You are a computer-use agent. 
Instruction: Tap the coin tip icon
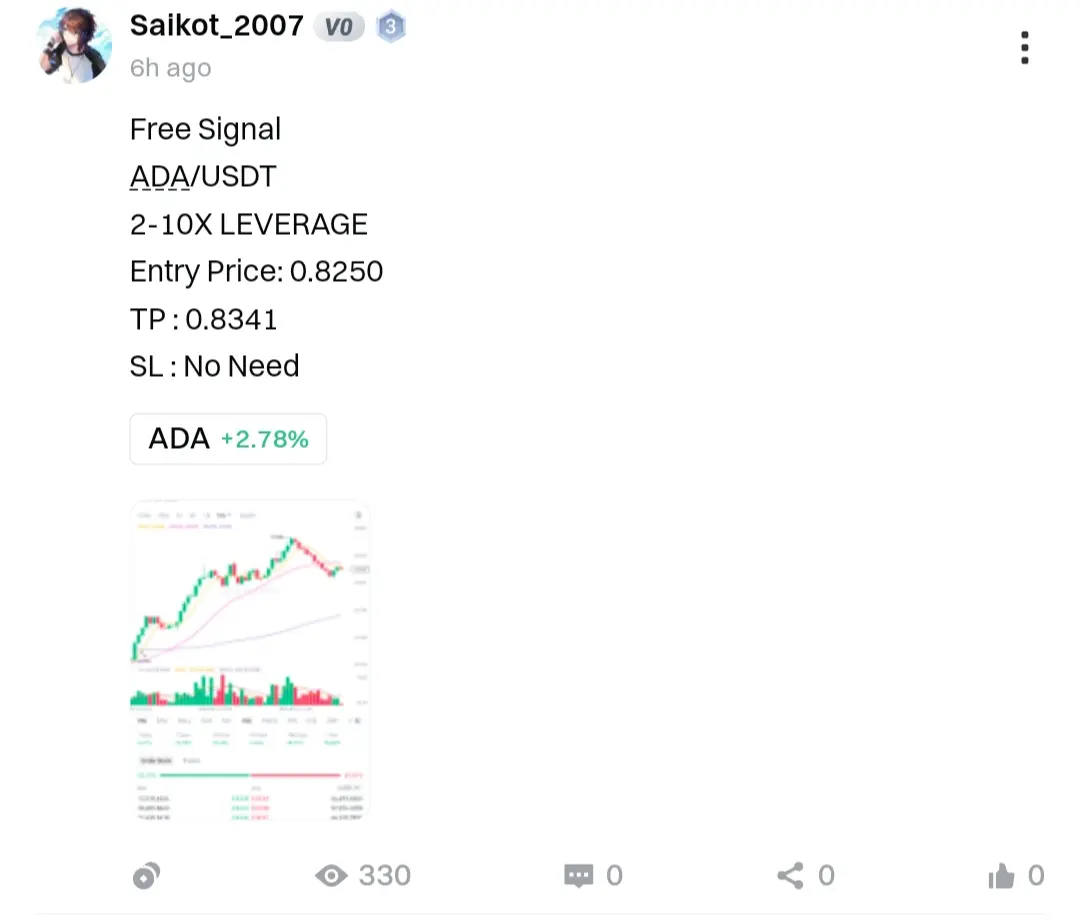146,876
